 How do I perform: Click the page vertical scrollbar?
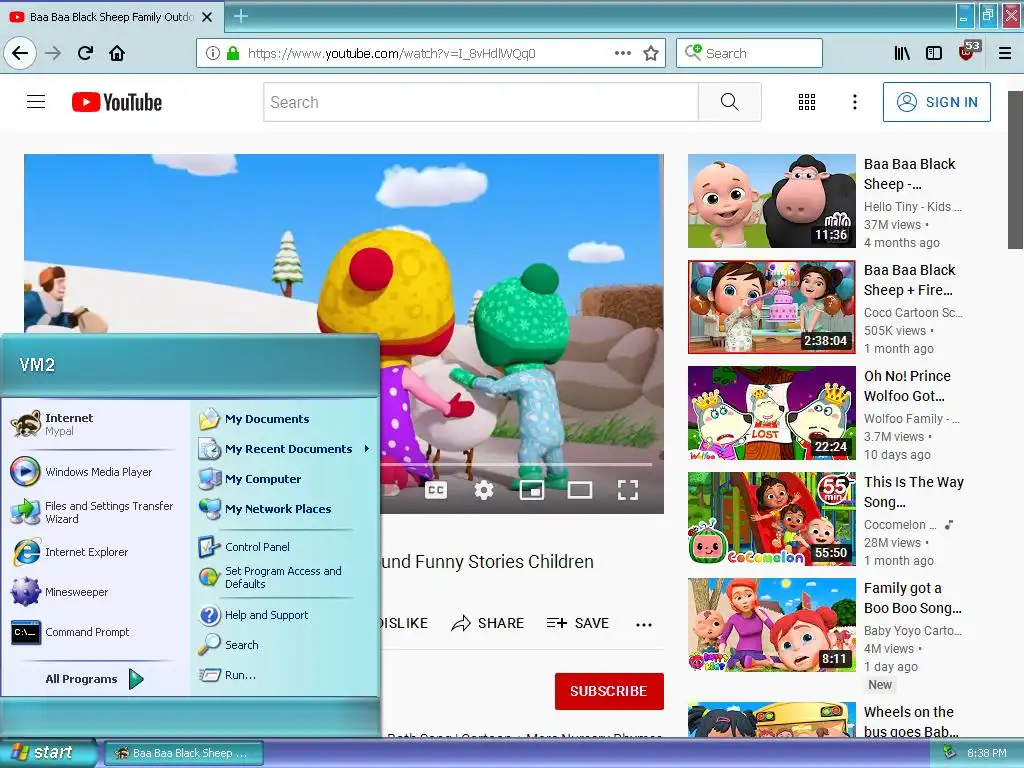1015,170
